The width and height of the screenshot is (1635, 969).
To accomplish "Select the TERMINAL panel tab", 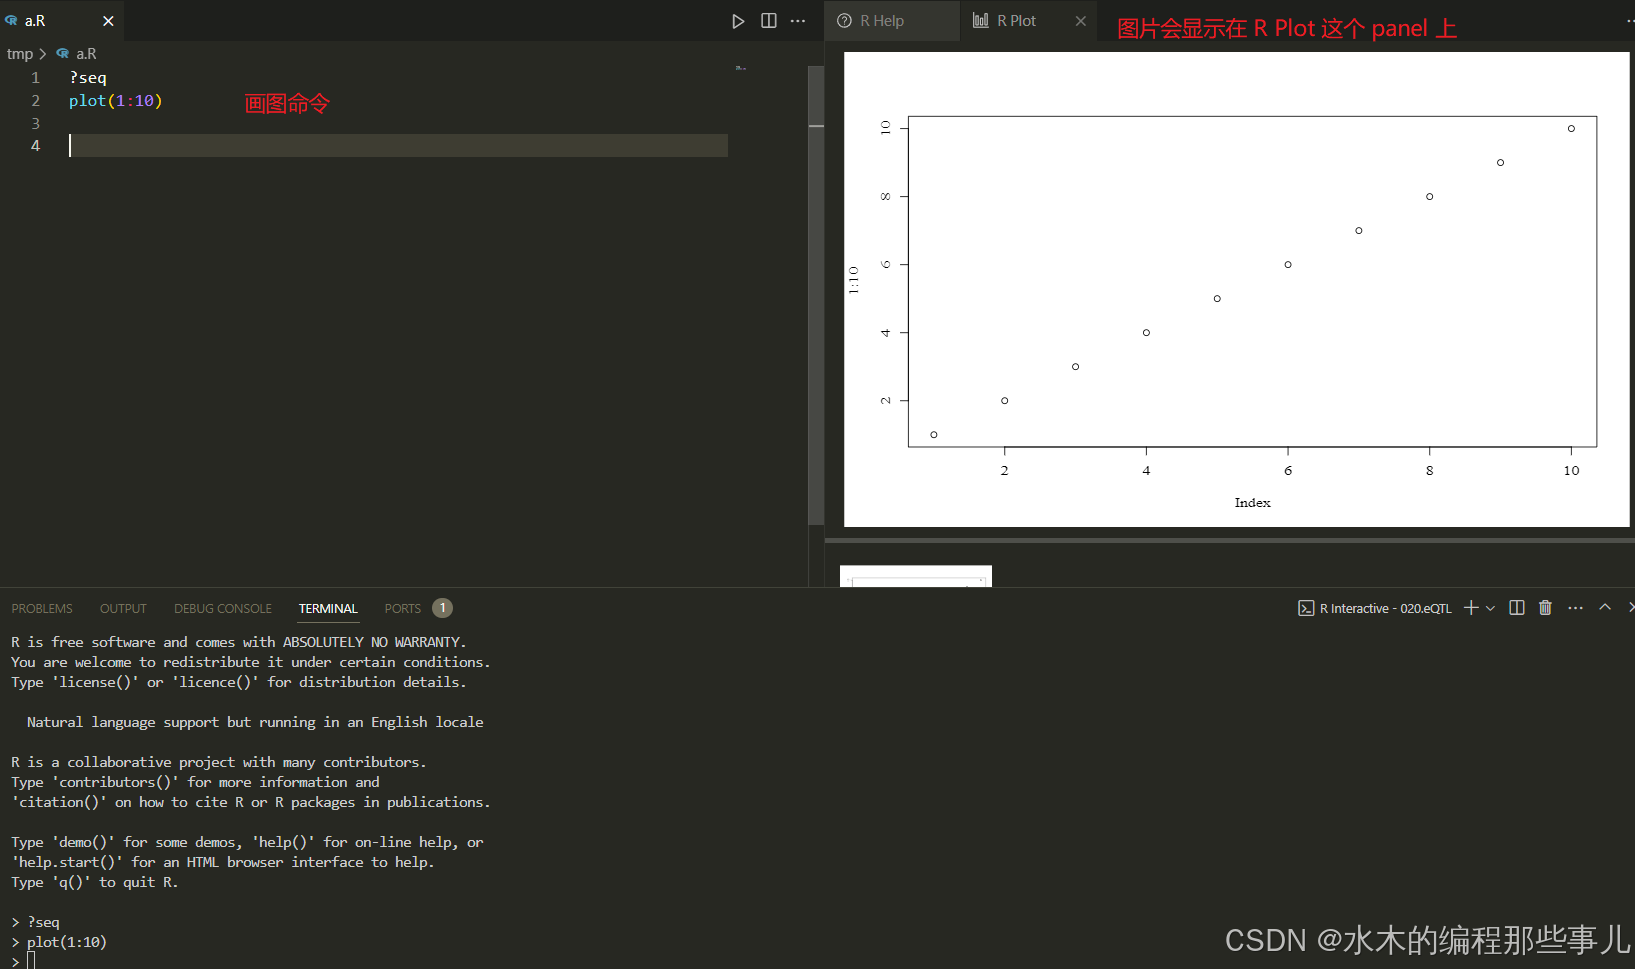I will (x=328, y=608).
